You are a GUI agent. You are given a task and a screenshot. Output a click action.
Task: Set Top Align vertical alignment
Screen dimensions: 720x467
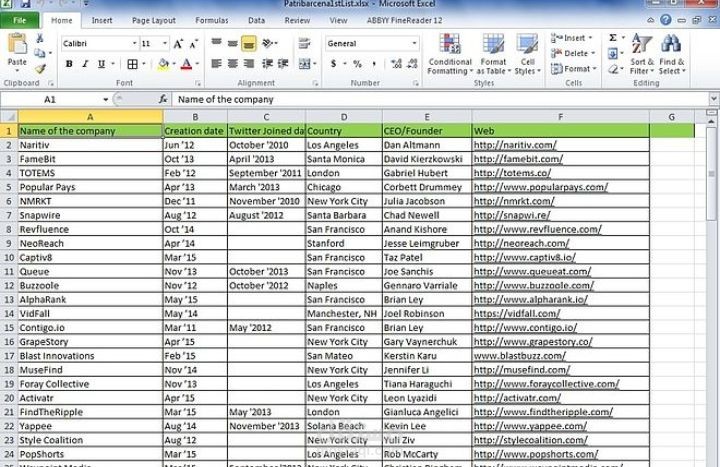point(216,43)
